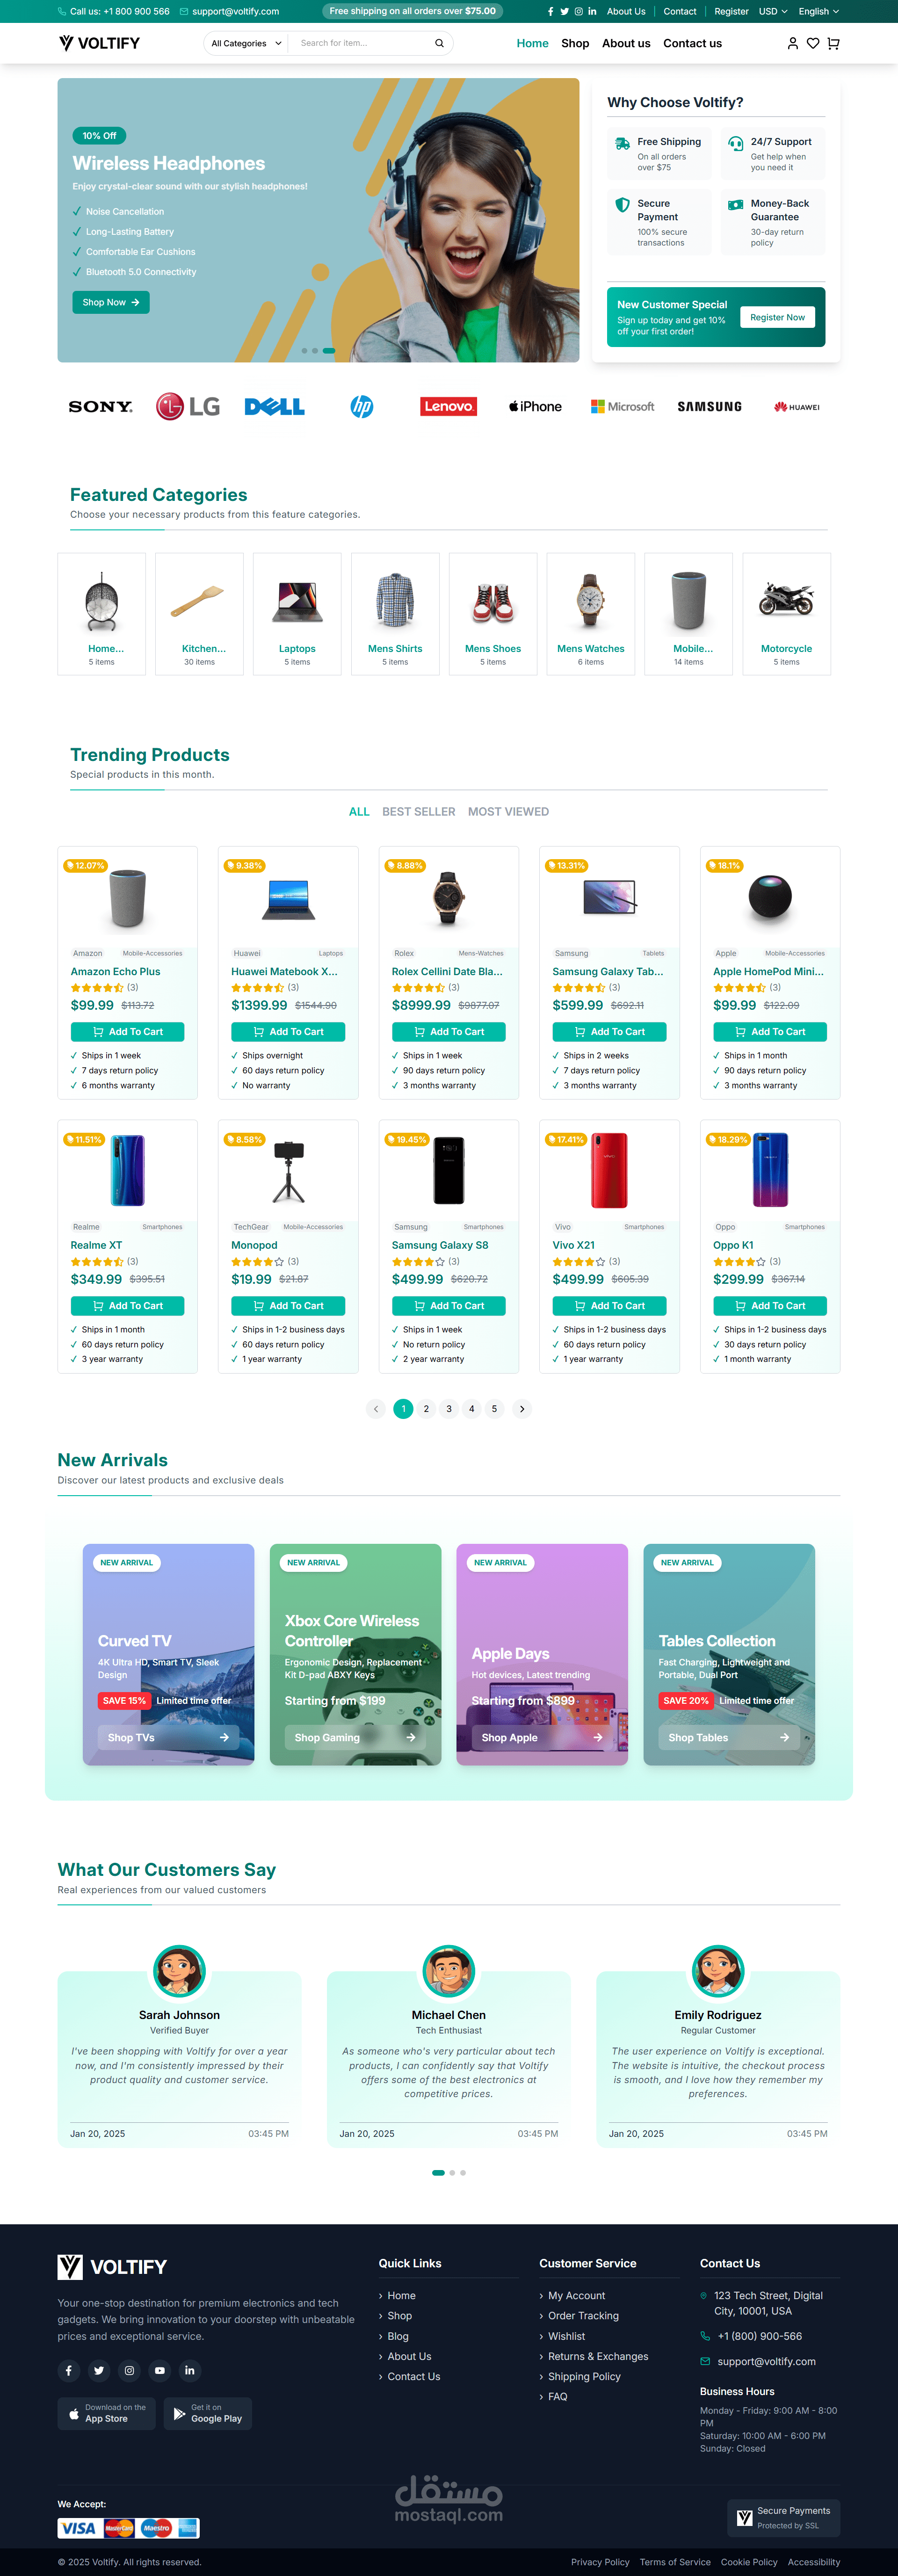Click the Instagram icon in footer
The image size is (898, 2576).
click(x=129, y=2370)
